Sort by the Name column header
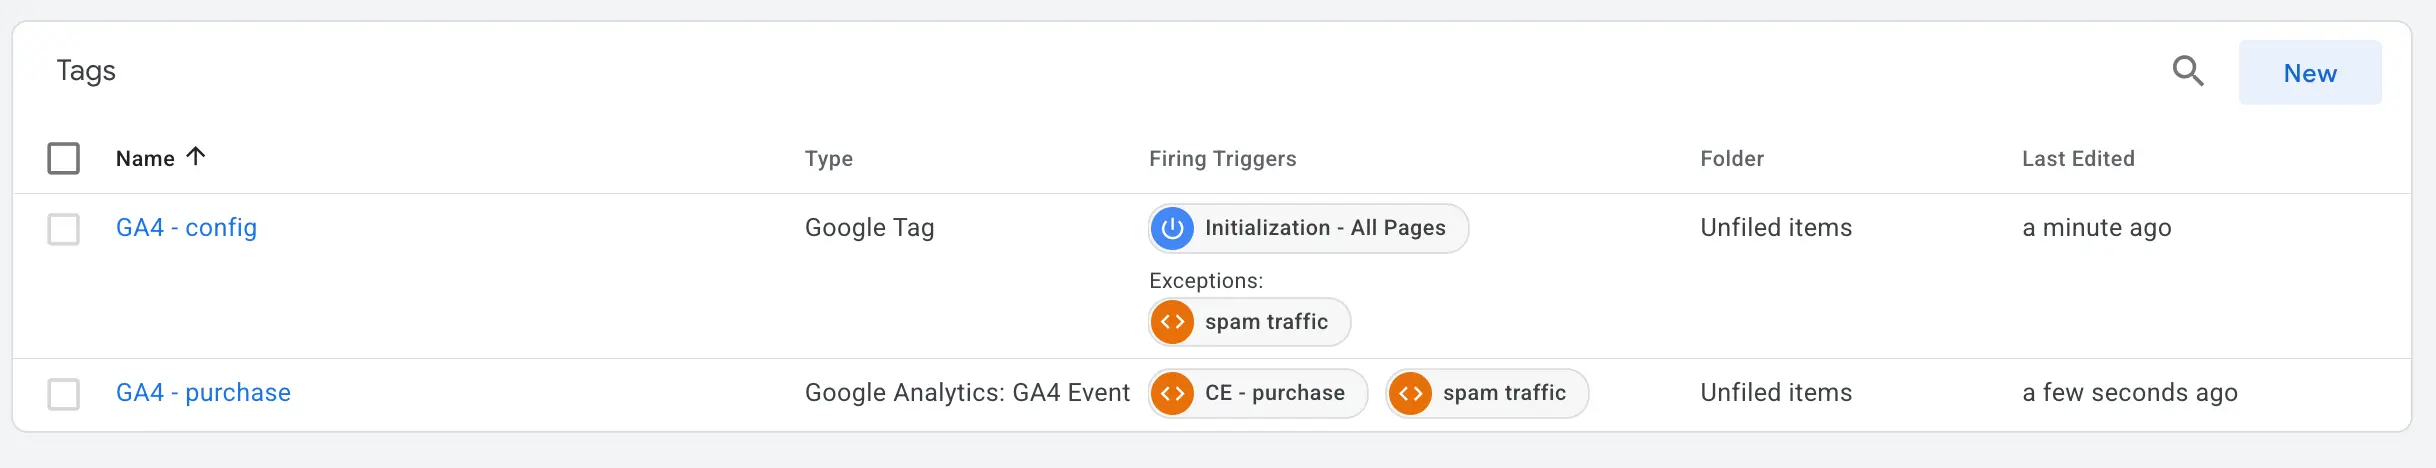The width and height of the screenshot is (2436, 468). click(x=145, y=159)
